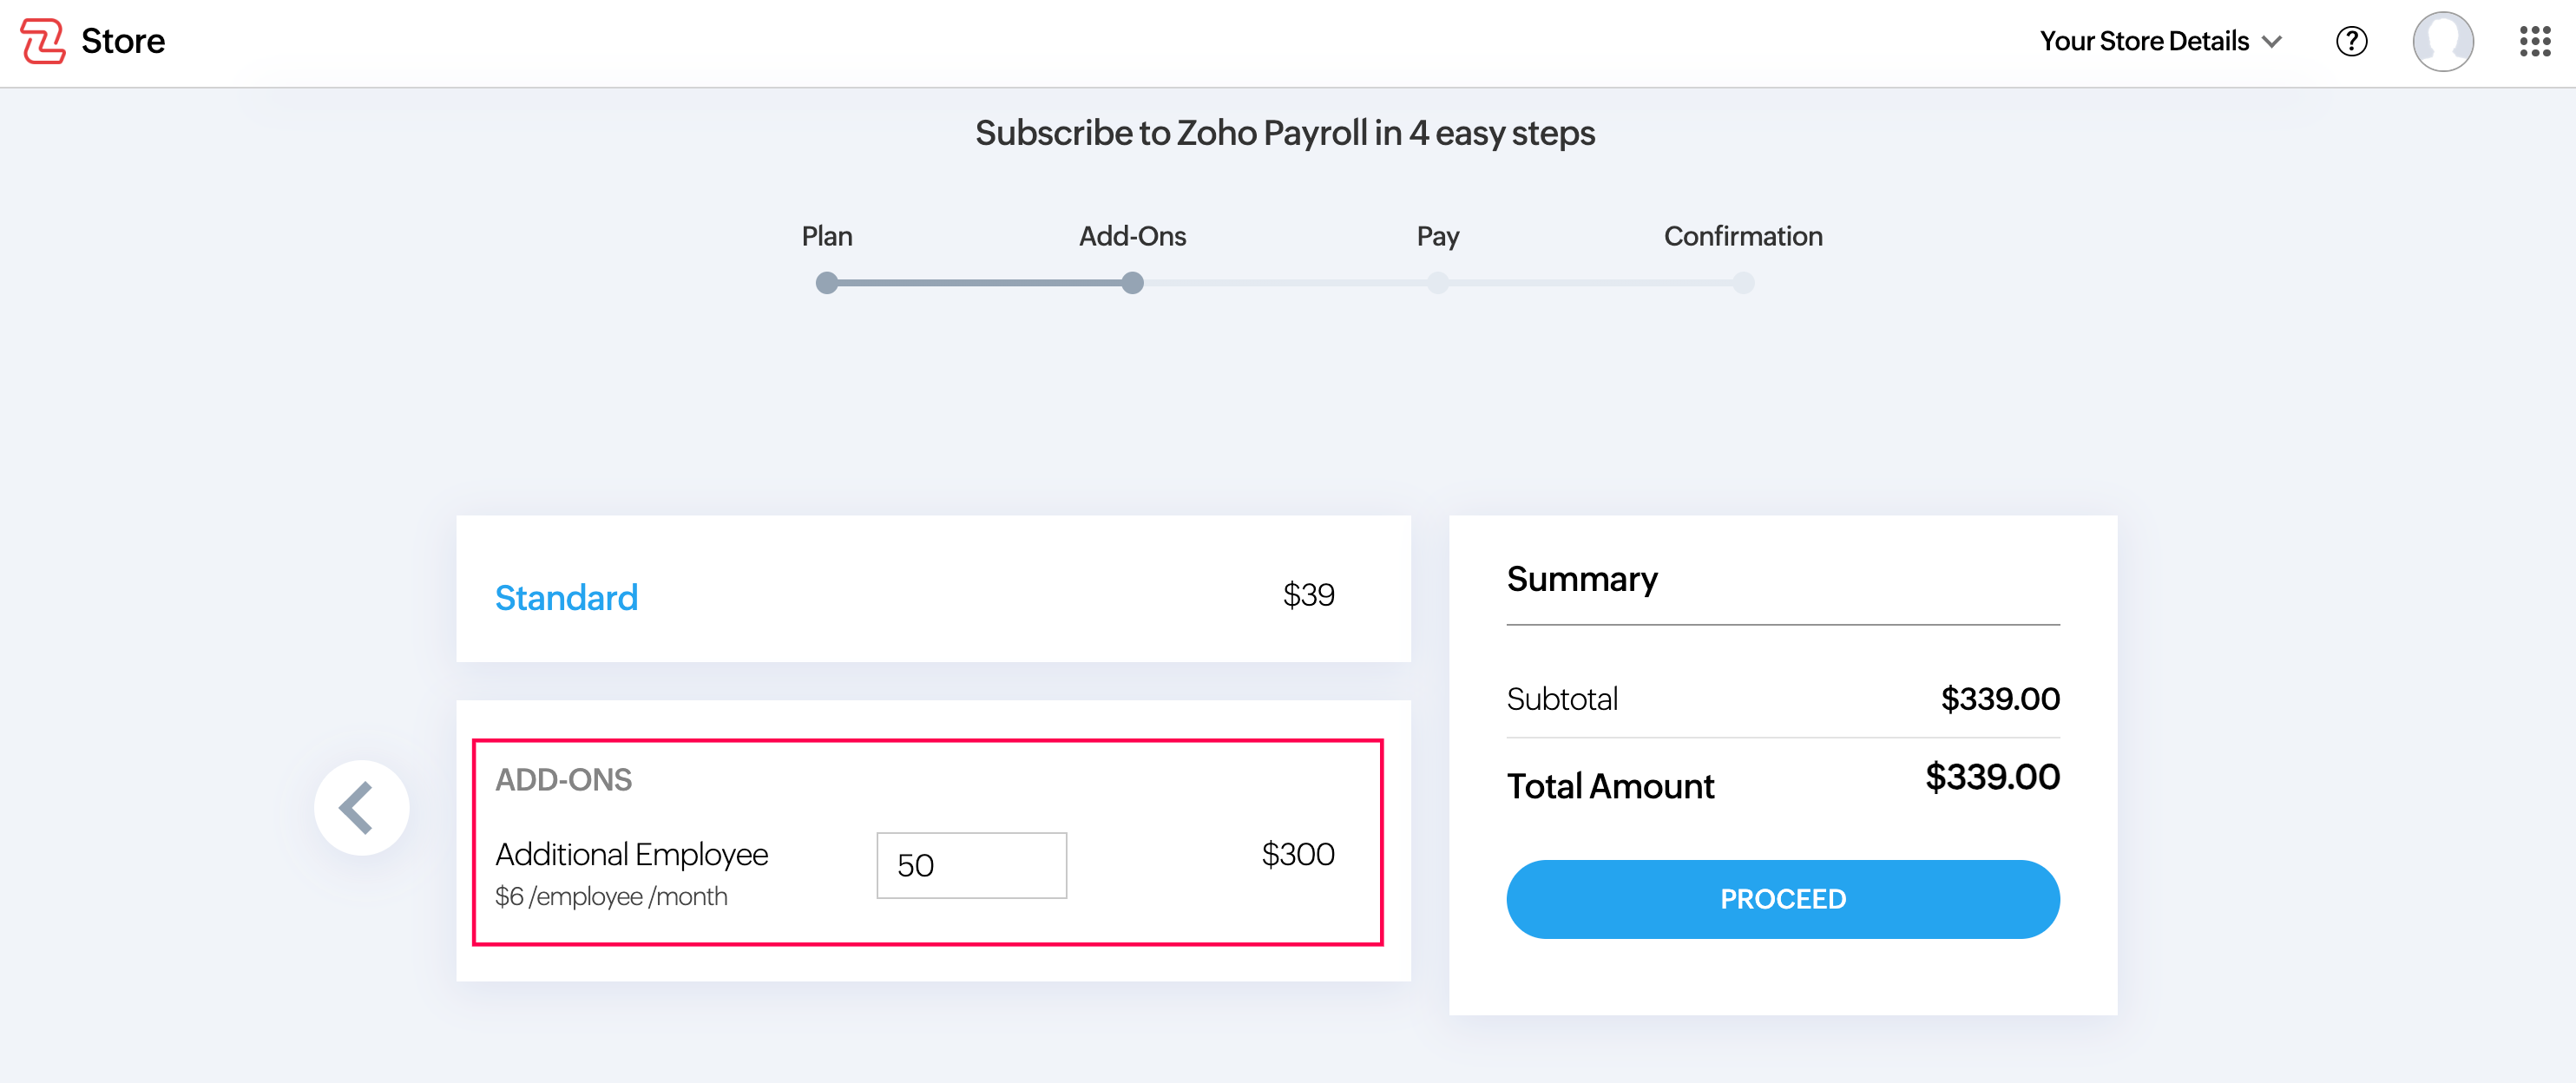Click the Zoho Store logo icon
Image resolution: width=2576 pixels, height=1083 pixels.
click(43, 41)
